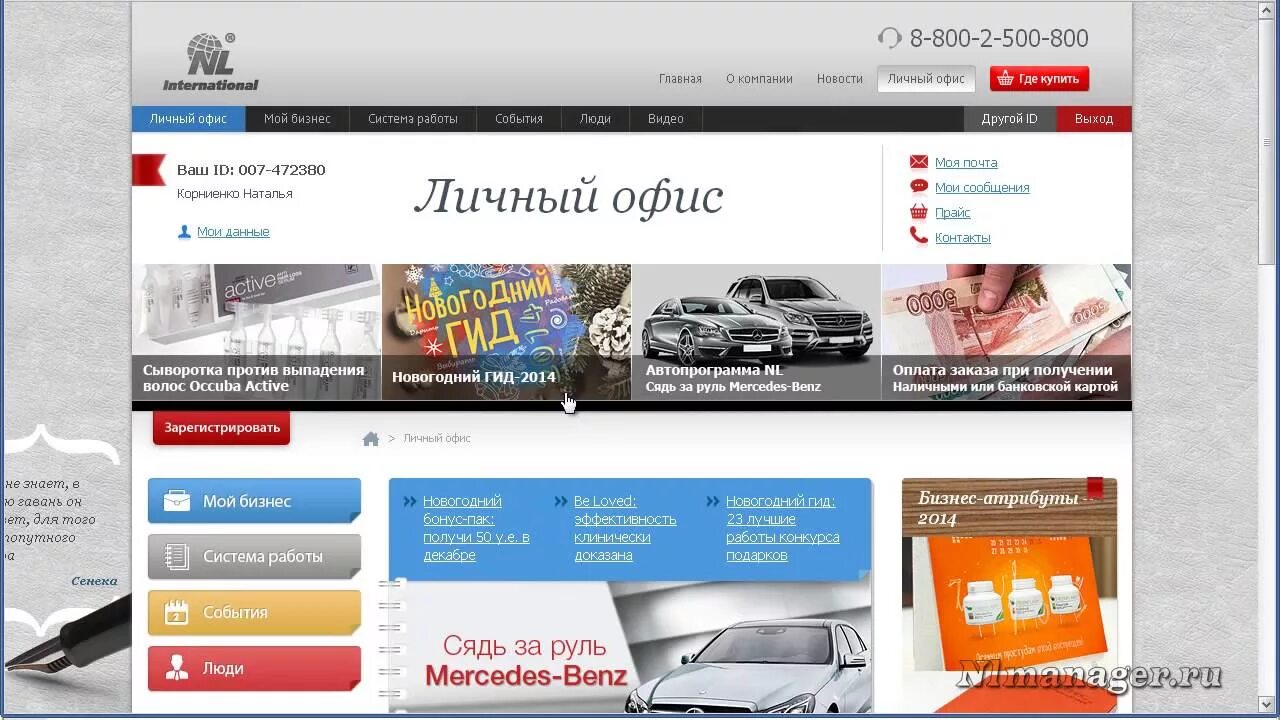
Task: Click the briefcase icon on Мой бизнес button
Action: (x=177, y=501)
